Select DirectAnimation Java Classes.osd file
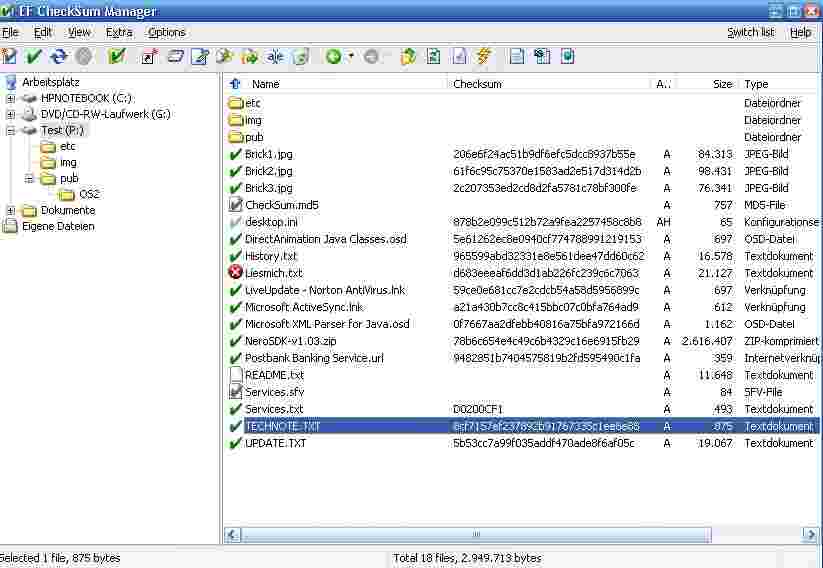Image resolution: width=823 pixels, height=568 pixels. pos(325,239)
